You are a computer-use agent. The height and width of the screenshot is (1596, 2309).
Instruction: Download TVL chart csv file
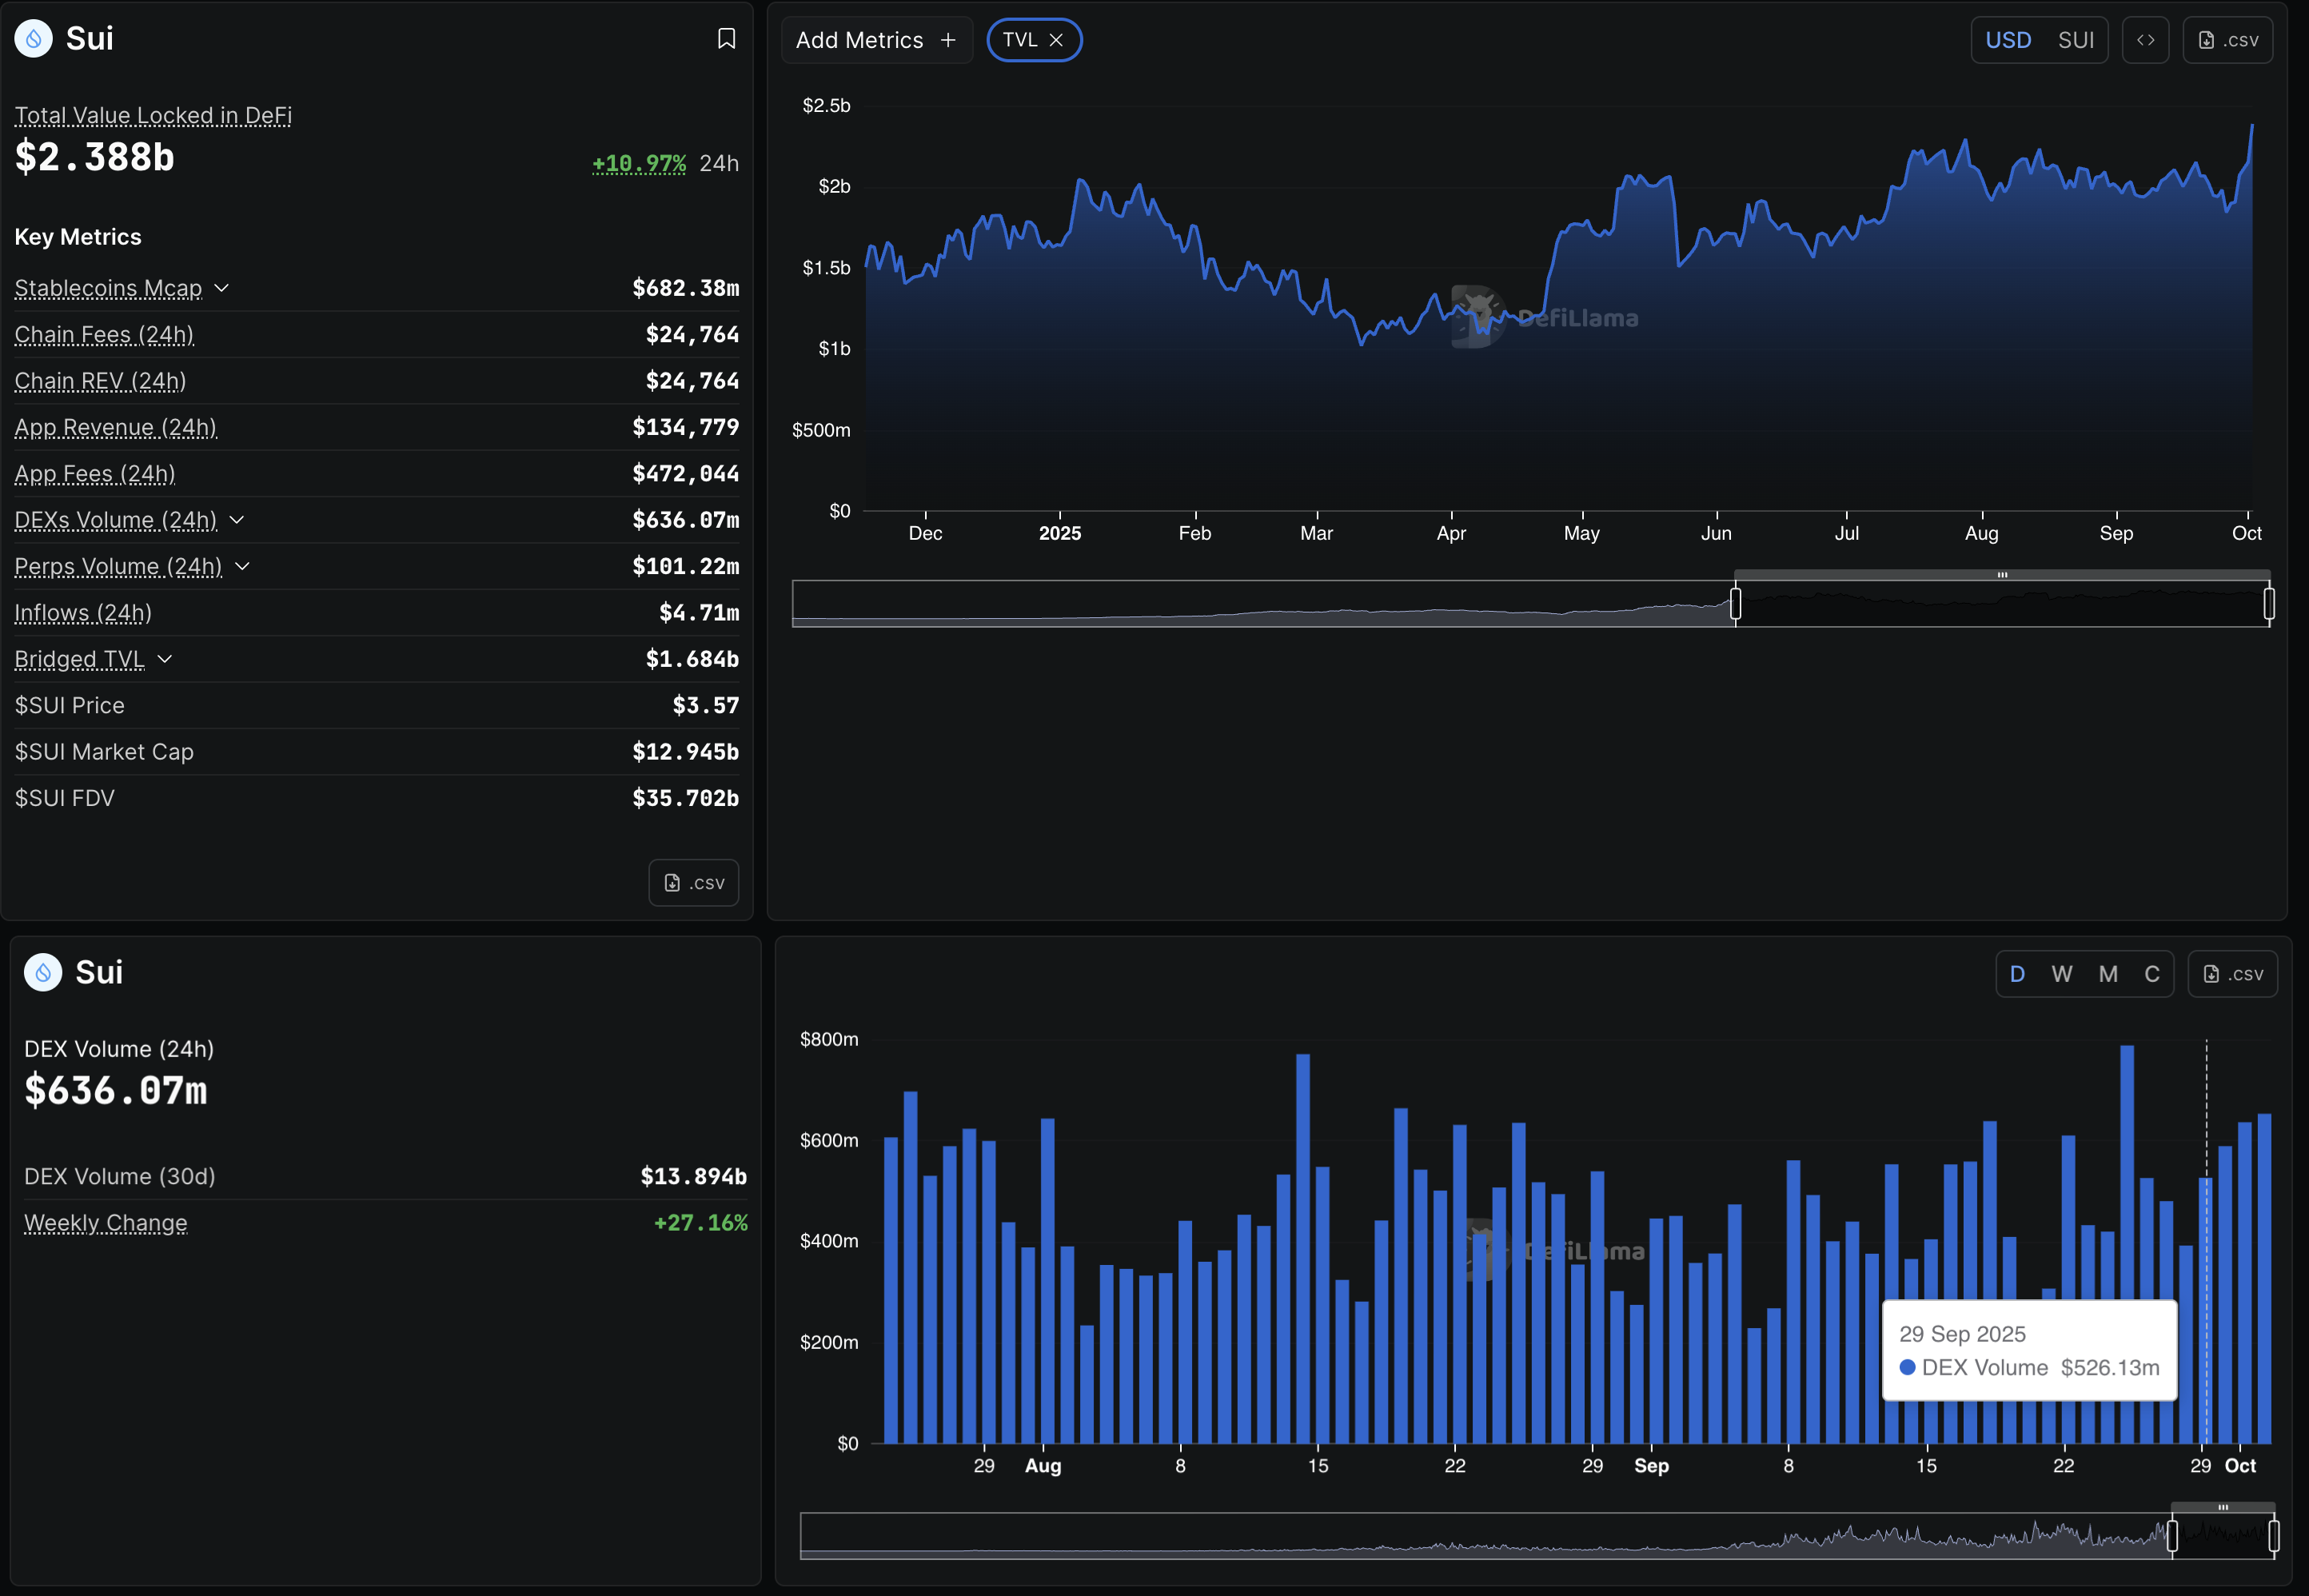point(2227,40)
